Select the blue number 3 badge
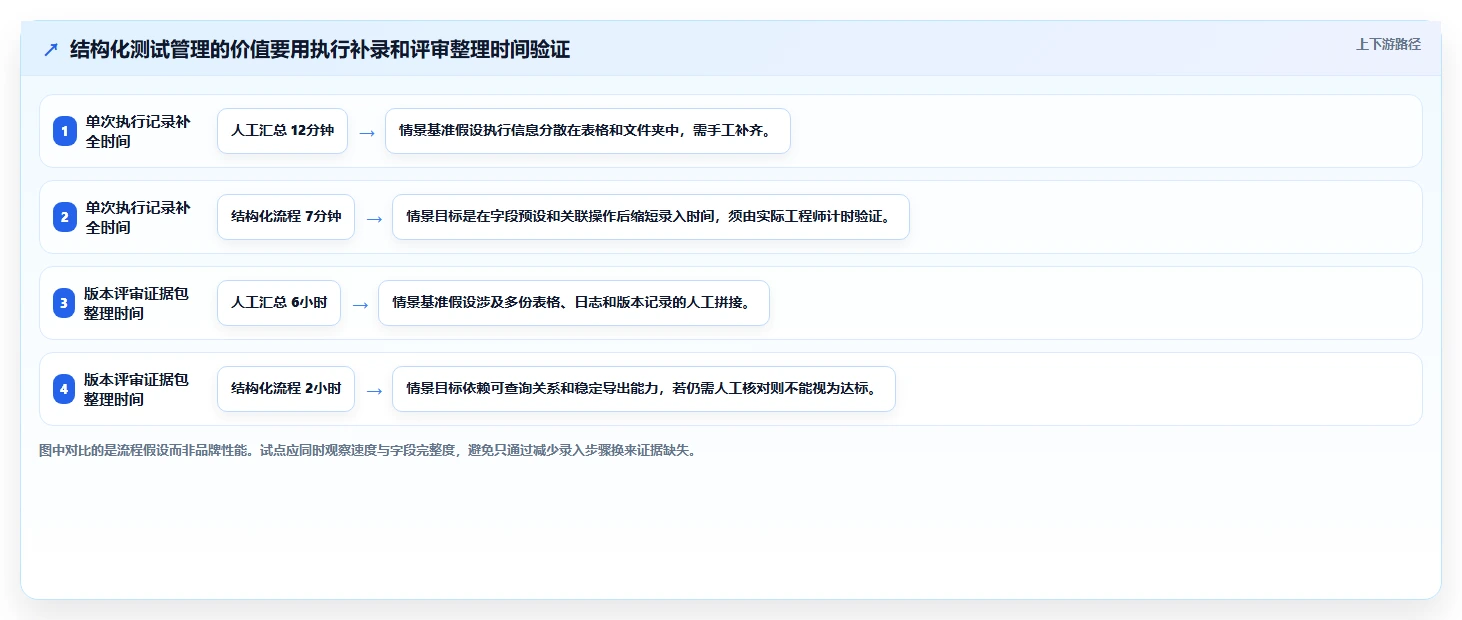The height and width of the screenshot is (620, 1462). [65, 303]
